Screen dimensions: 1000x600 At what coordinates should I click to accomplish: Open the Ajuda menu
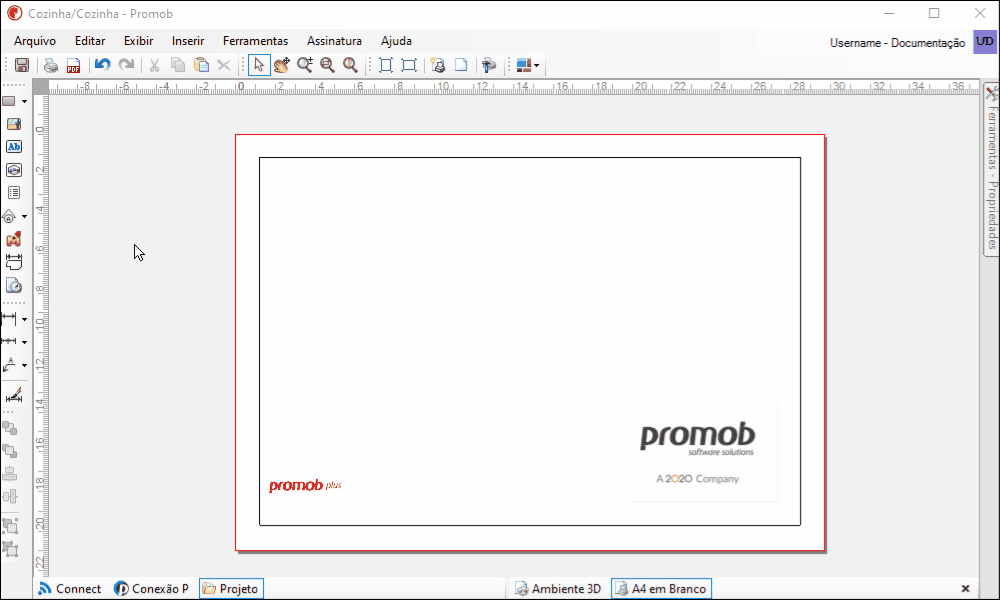tap(396, 41)
